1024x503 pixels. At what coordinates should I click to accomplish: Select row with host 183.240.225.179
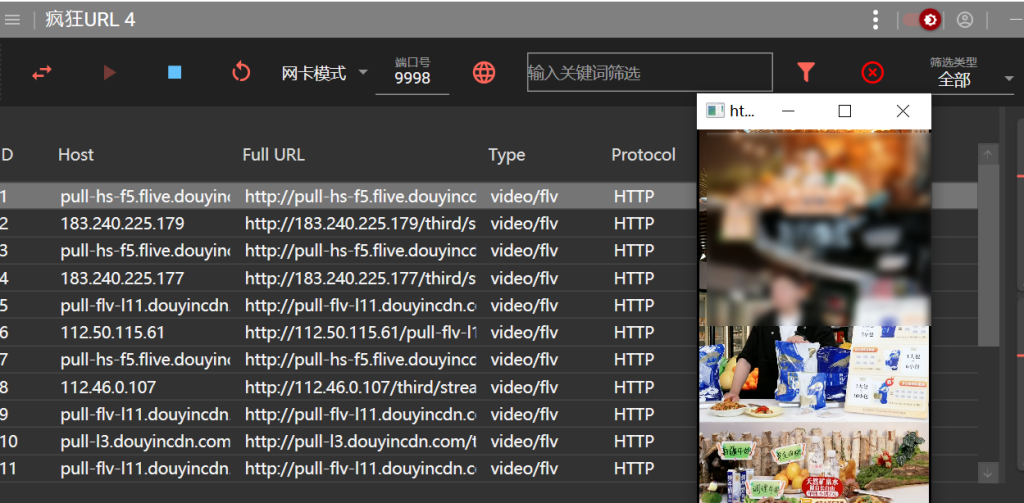click(x=122, y=224)
